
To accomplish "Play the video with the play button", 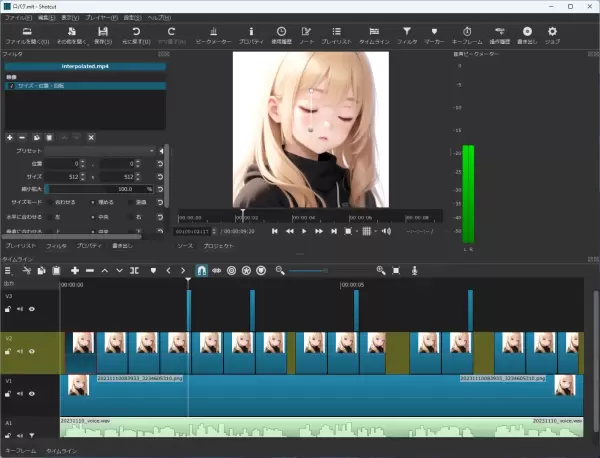I will (x=304, y=231).
